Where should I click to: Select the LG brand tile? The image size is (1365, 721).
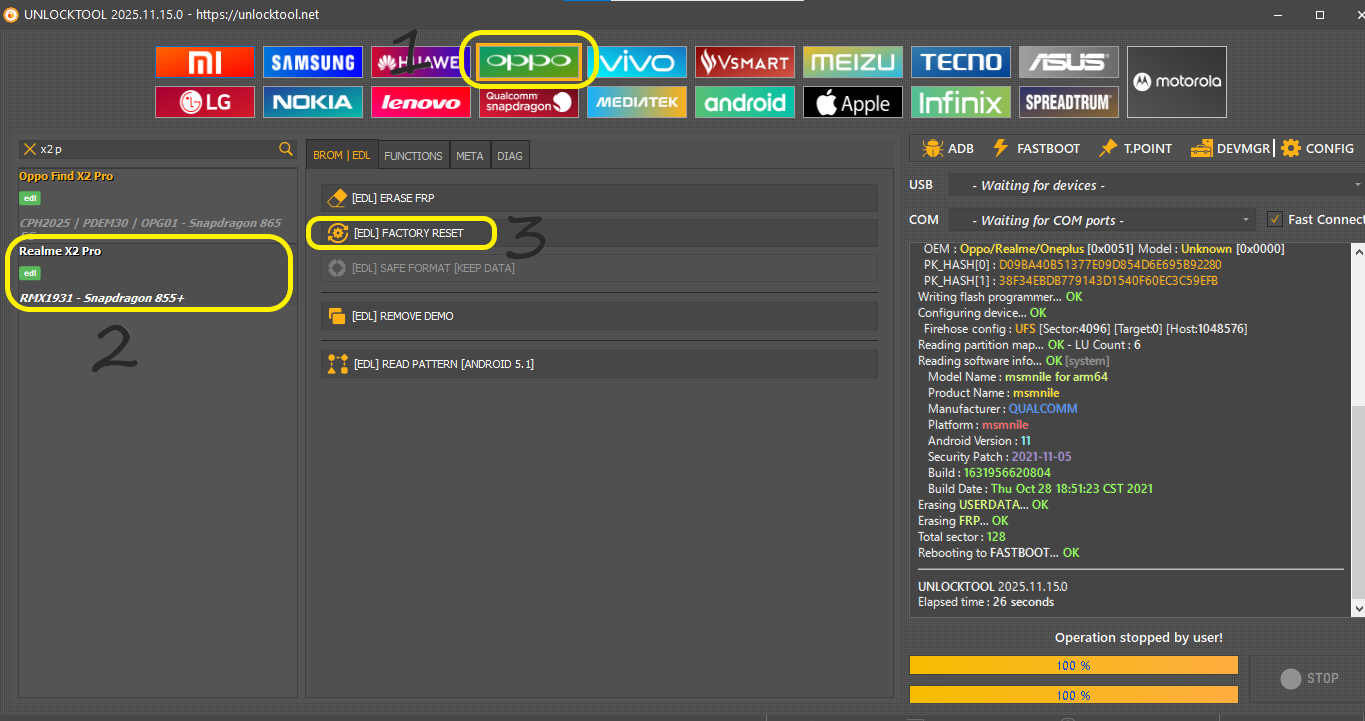pos(205,102)
